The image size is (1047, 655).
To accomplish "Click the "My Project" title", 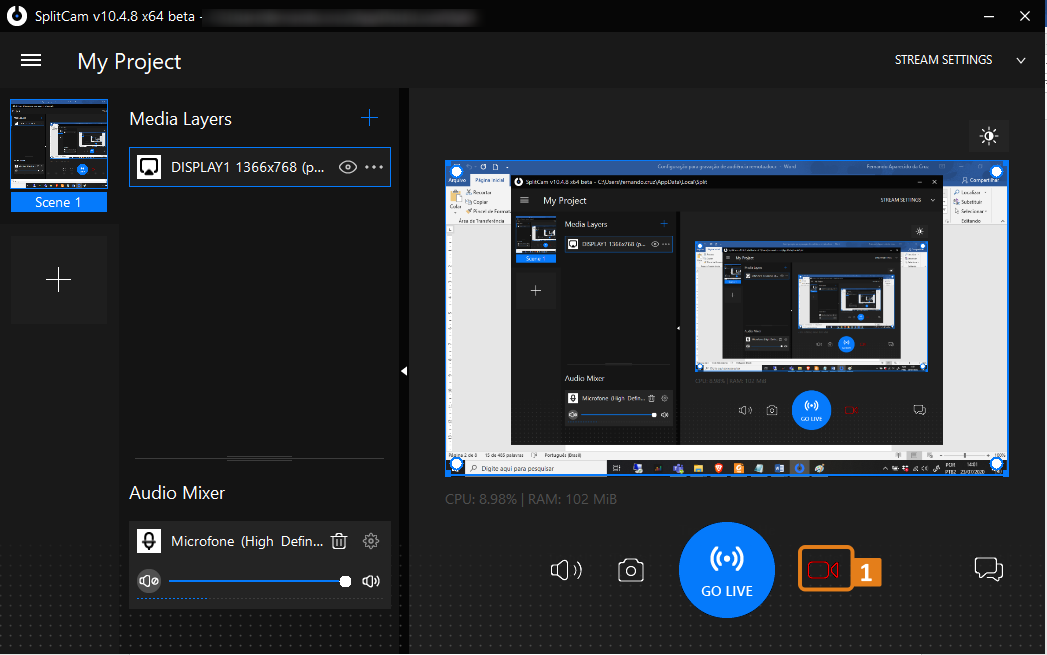I will [x=130, y=61].
